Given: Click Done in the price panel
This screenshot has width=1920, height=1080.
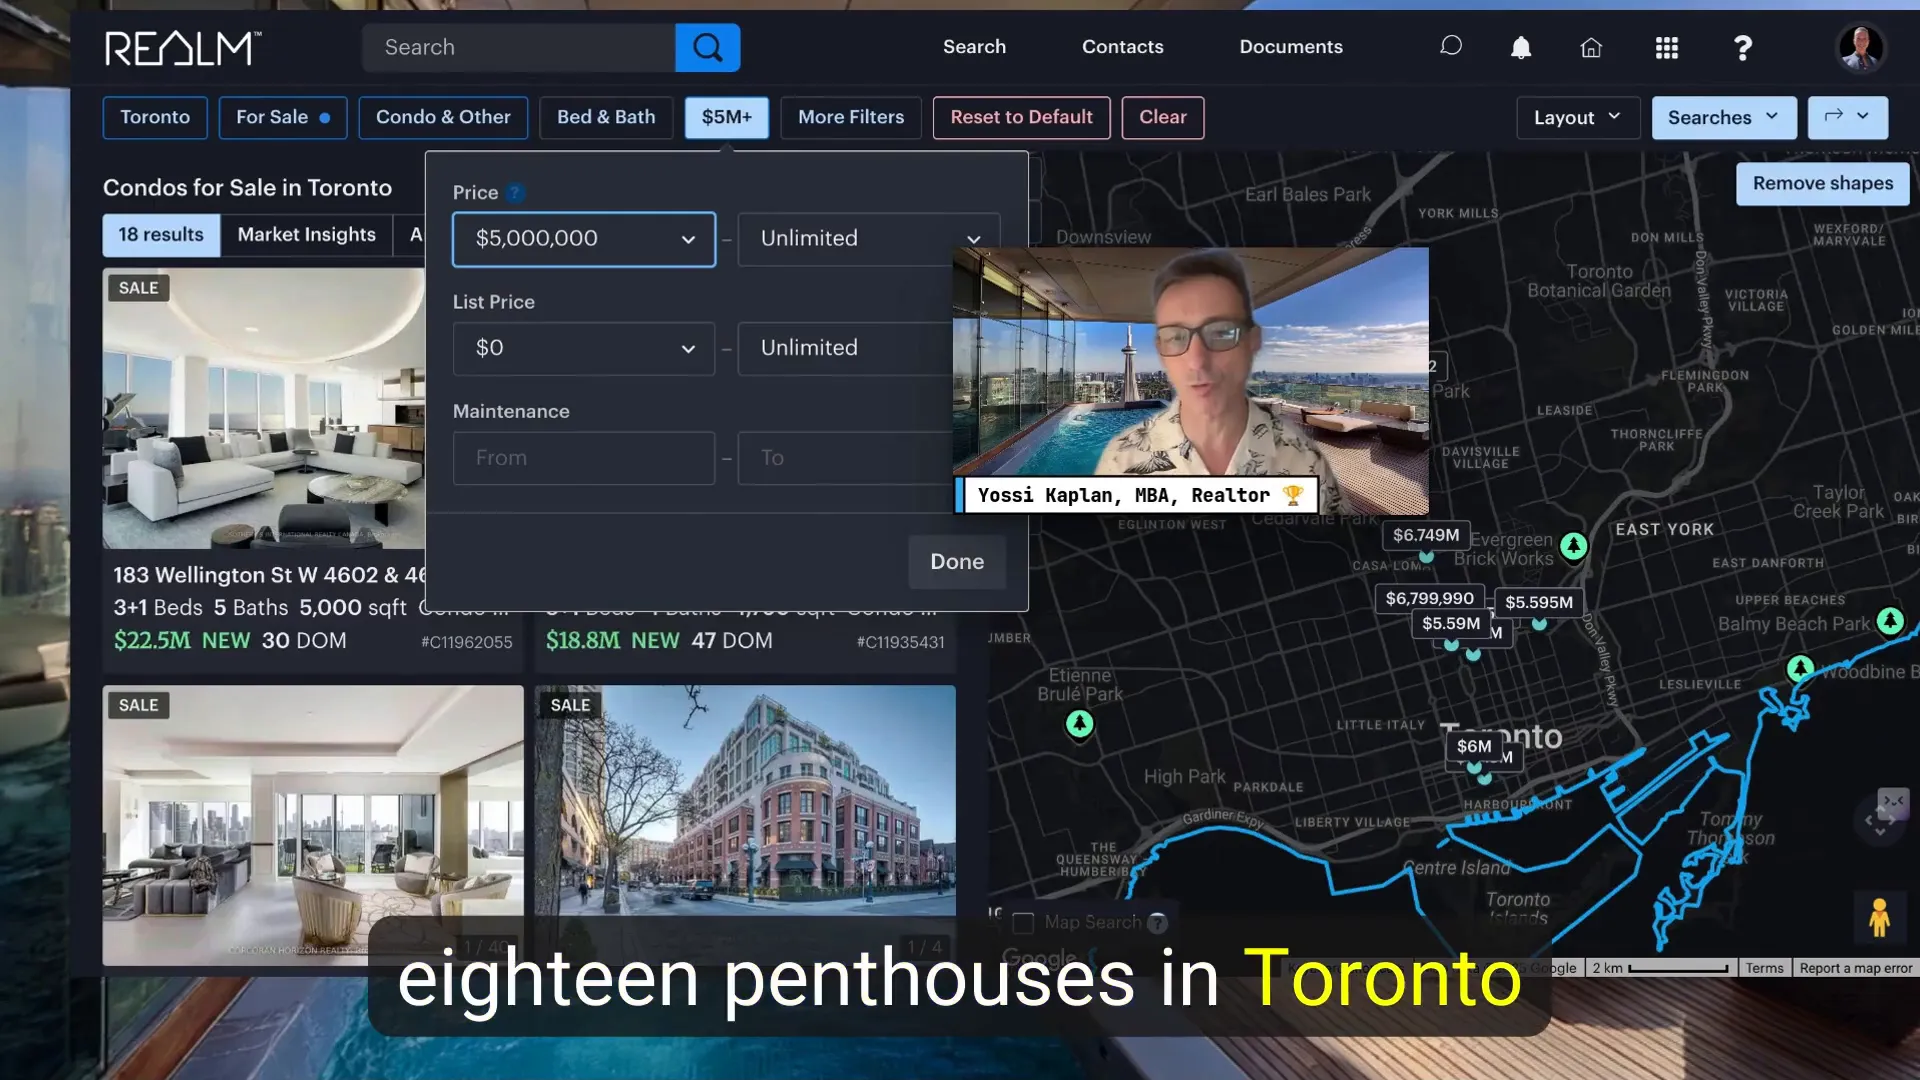Looking at the screenshot, I should [957, 562].
